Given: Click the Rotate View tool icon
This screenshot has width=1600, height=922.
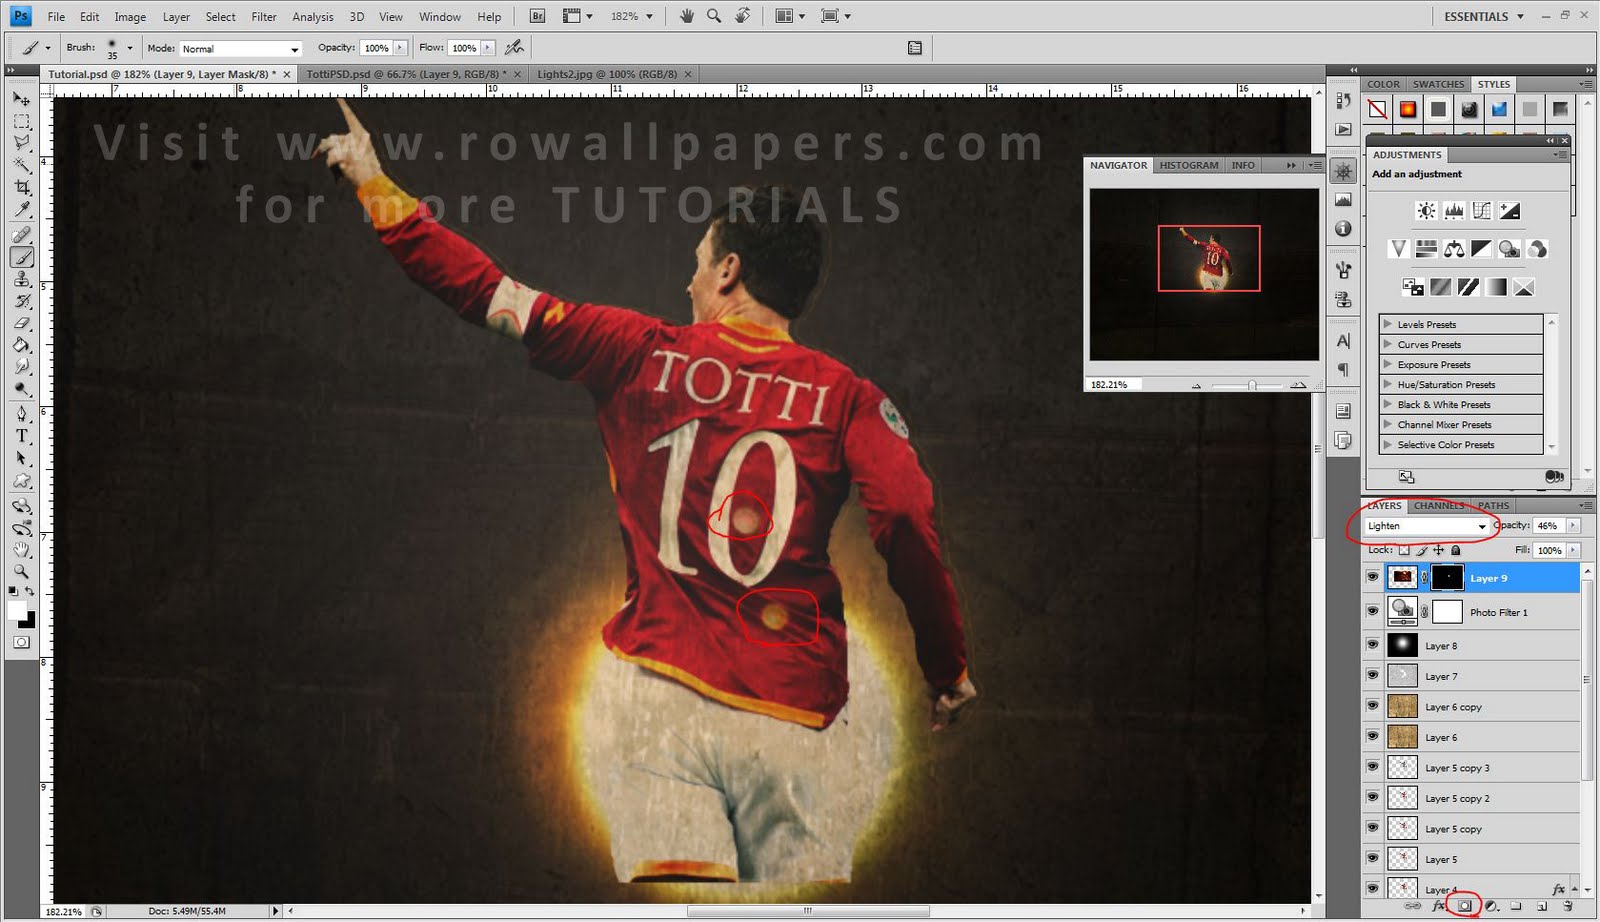Looking at the screenshot, I should tap(743, 16).
